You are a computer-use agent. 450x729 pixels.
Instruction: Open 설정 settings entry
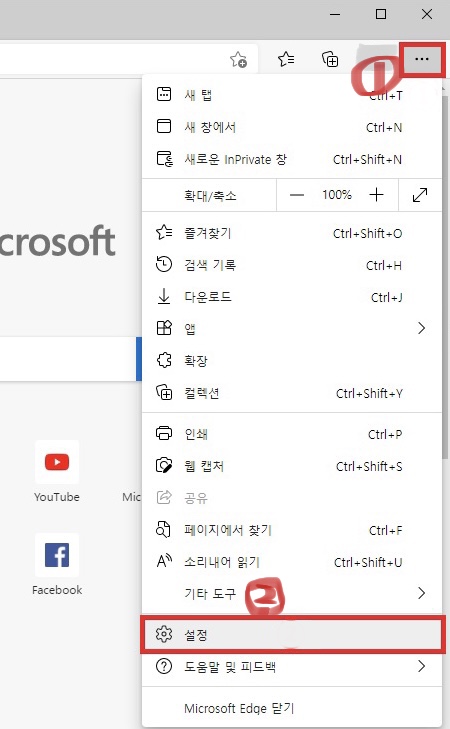(291, 635)
